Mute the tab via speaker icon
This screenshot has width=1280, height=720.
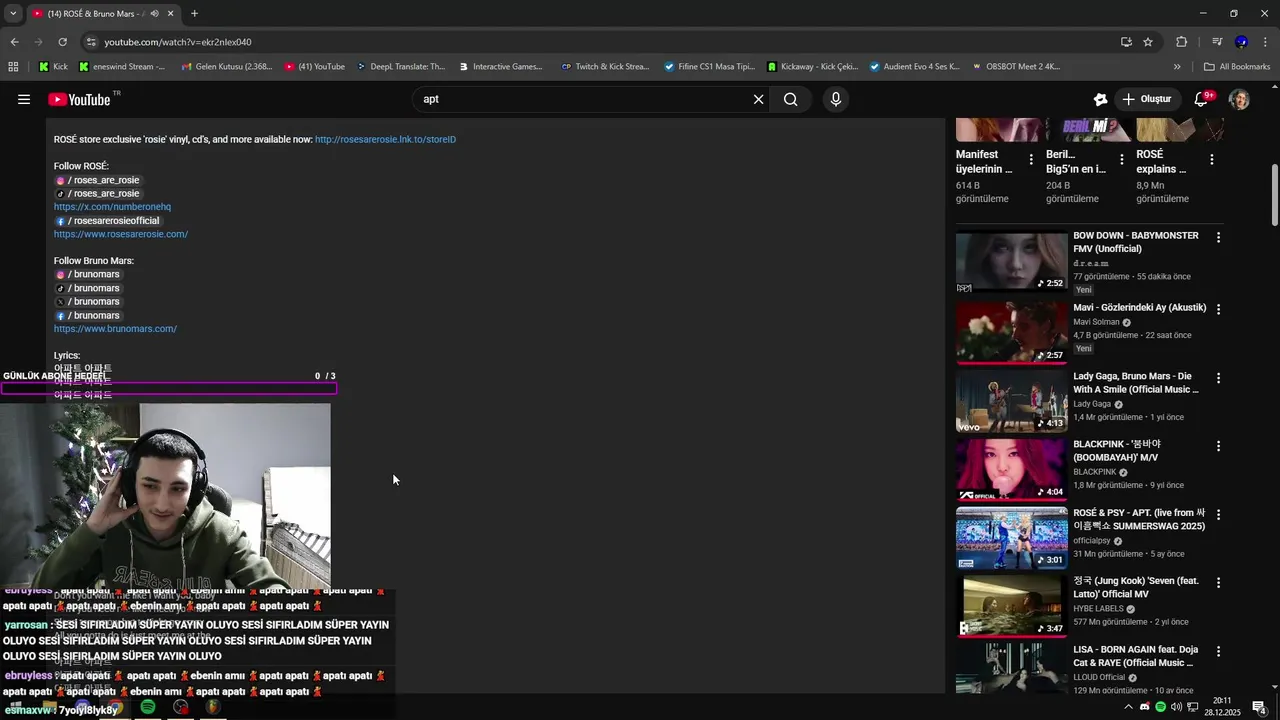154,14
